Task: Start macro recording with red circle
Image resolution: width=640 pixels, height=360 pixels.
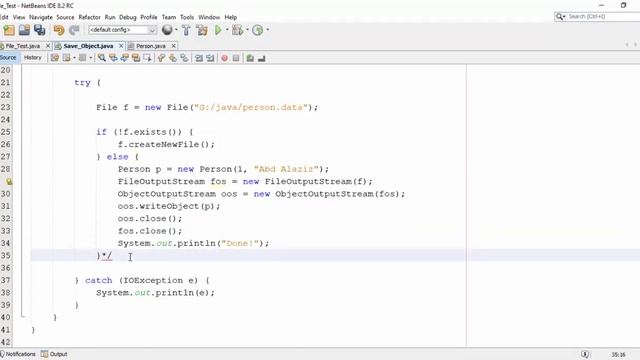Action: pos(224,58)
